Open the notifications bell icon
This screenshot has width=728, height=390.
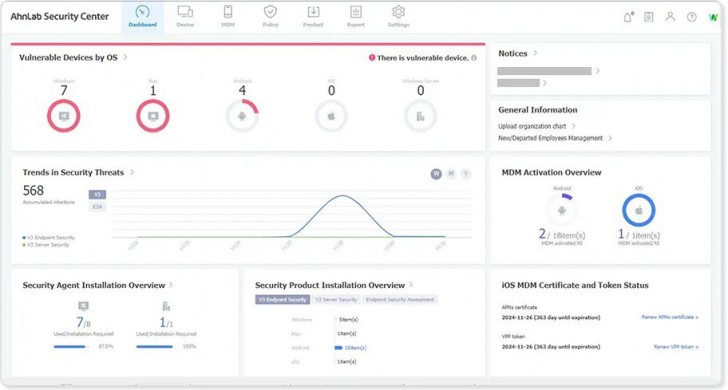coord(628,17)
